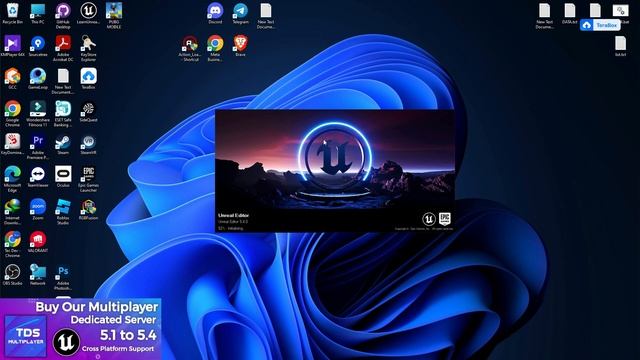This screenshot has width=640, height=360.
Task: Select the GCC desktop shortcut
Action: (x=13, y=78)
